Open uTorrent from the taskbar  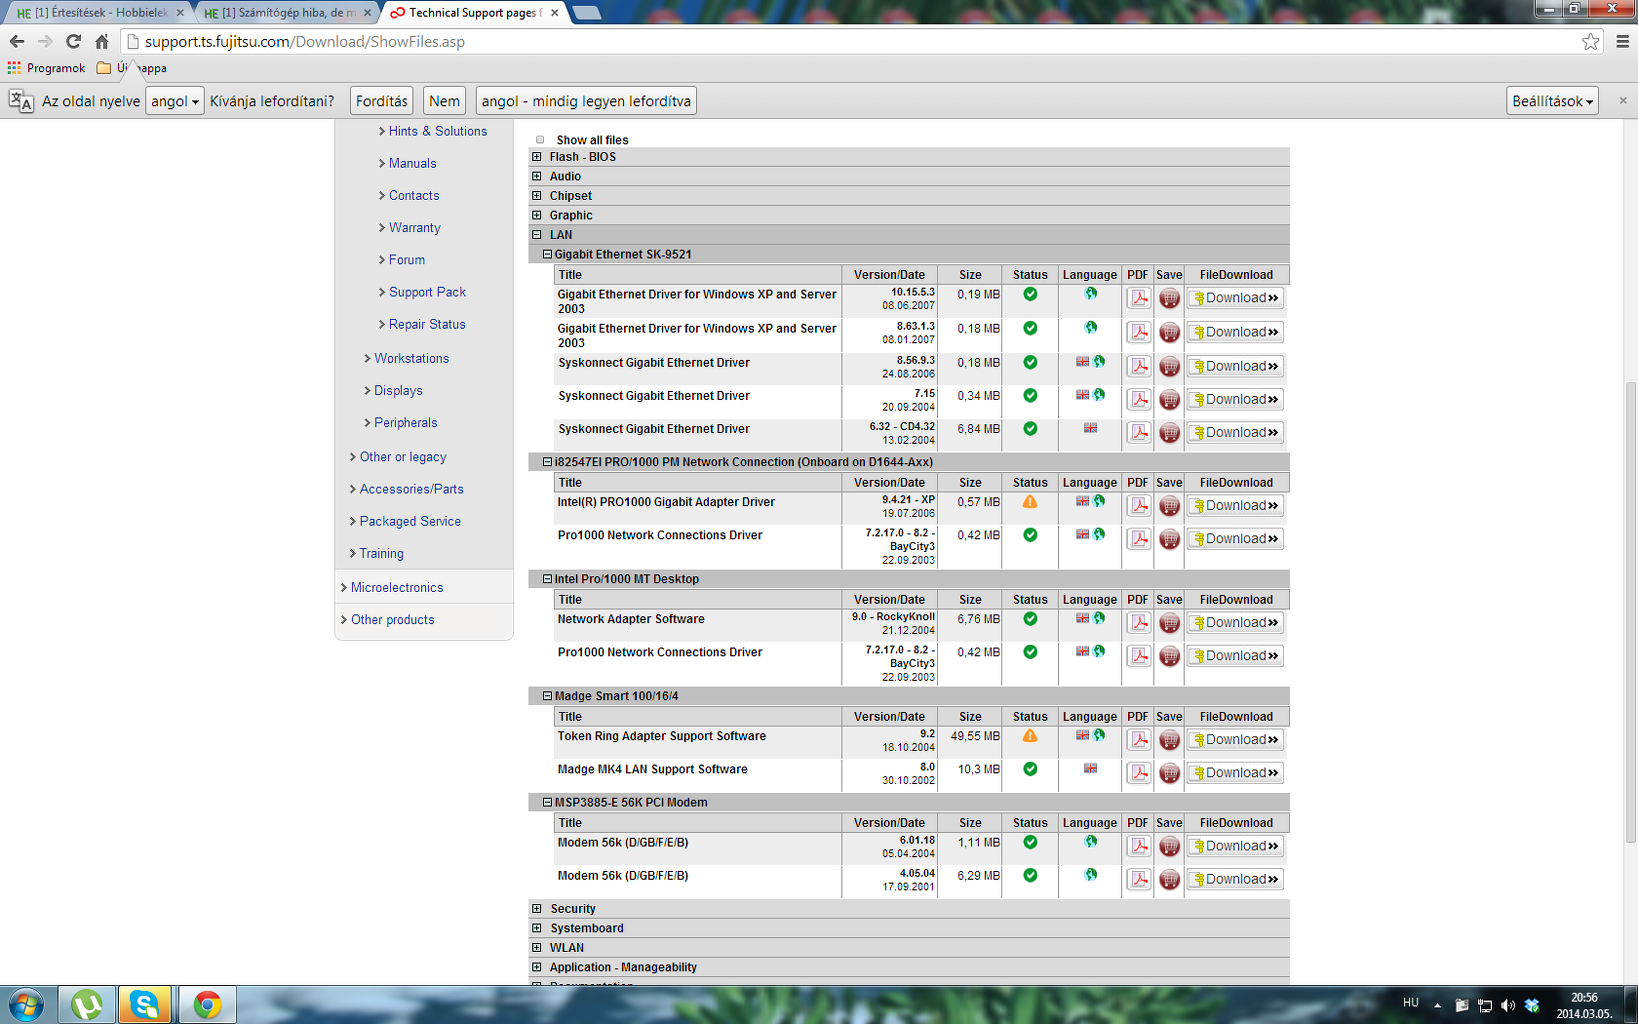pyautogui.click(x=87, y=1004)
